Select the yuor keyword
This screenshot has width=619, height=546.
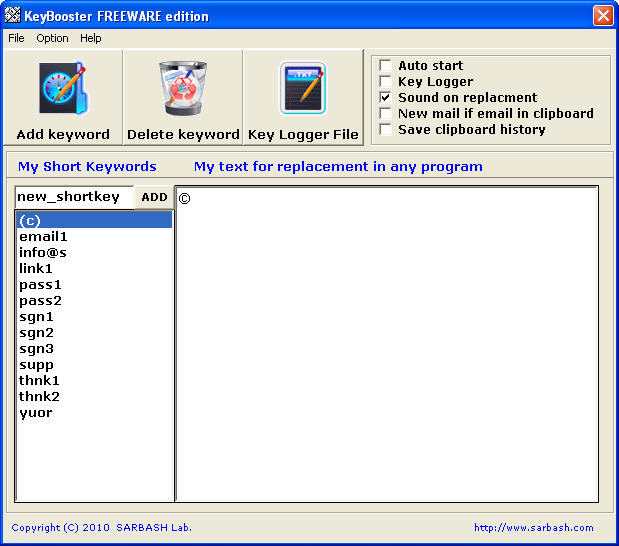pos(95,412)
